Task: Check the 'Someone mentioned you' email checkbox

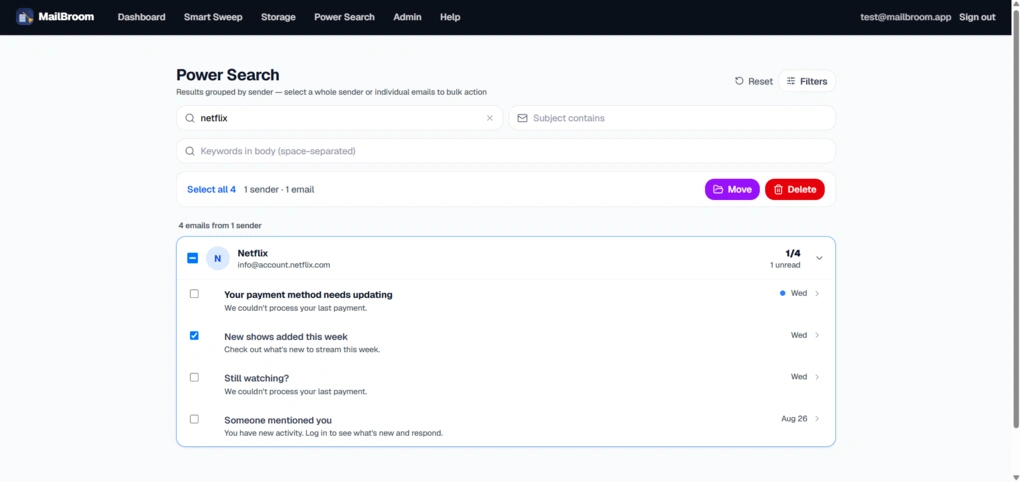Action: pyautogui.click(x=194, y=419)
